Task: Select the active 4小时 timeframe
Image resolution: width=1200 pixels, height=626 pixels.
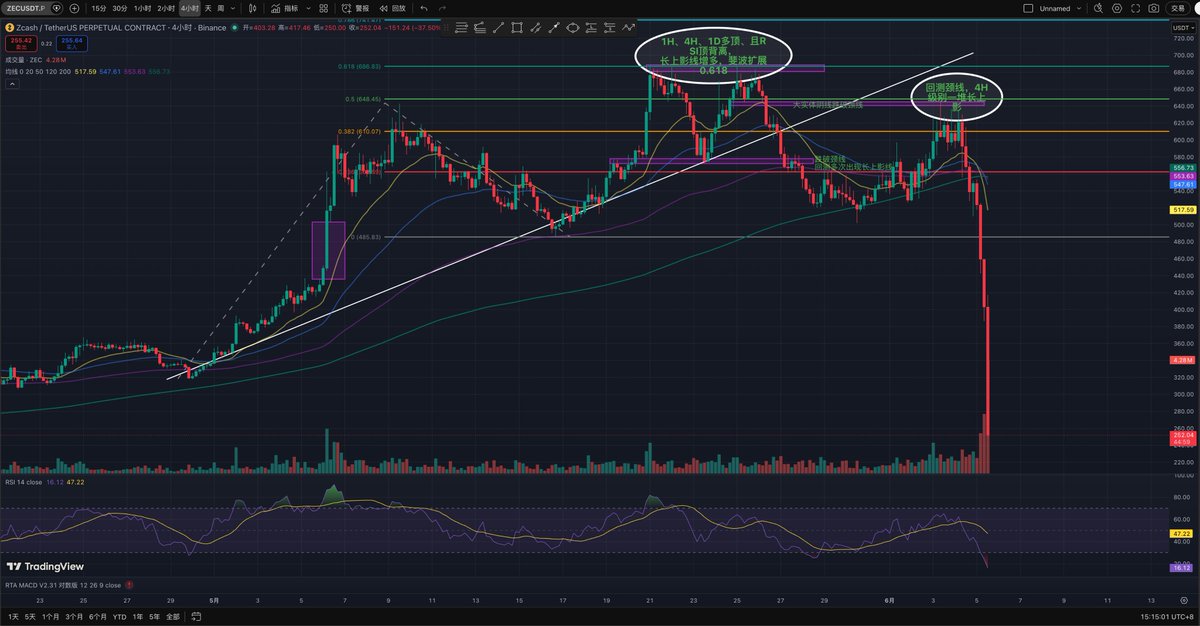Action: (x=190, y=8)
